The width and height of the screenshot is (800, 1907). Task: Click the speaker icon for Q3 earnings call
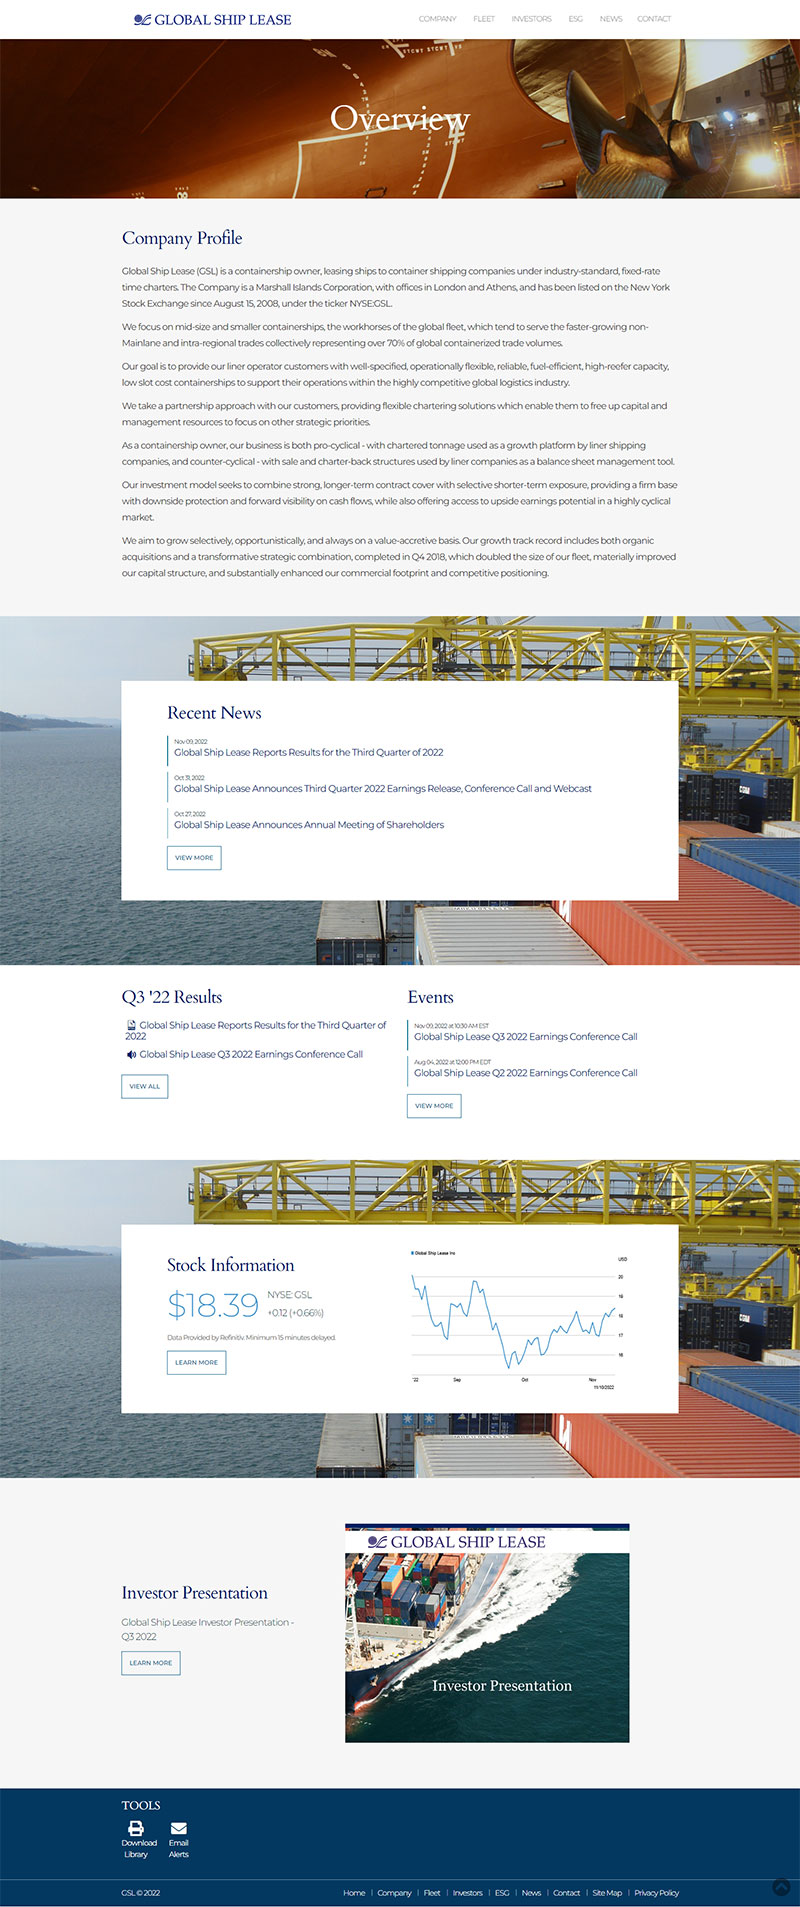click(x=131, y=1054)
